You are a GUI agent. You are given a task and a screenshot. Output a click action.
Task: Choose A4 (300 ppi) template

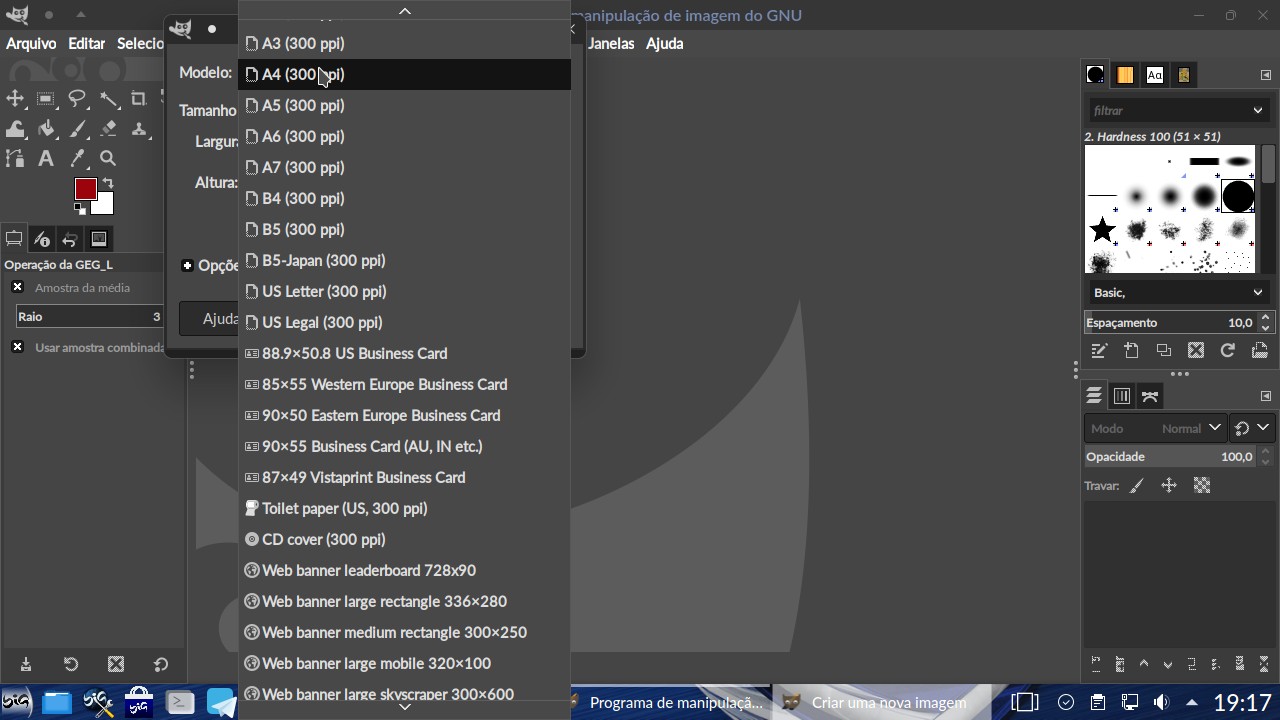click(x=404, y=74)
